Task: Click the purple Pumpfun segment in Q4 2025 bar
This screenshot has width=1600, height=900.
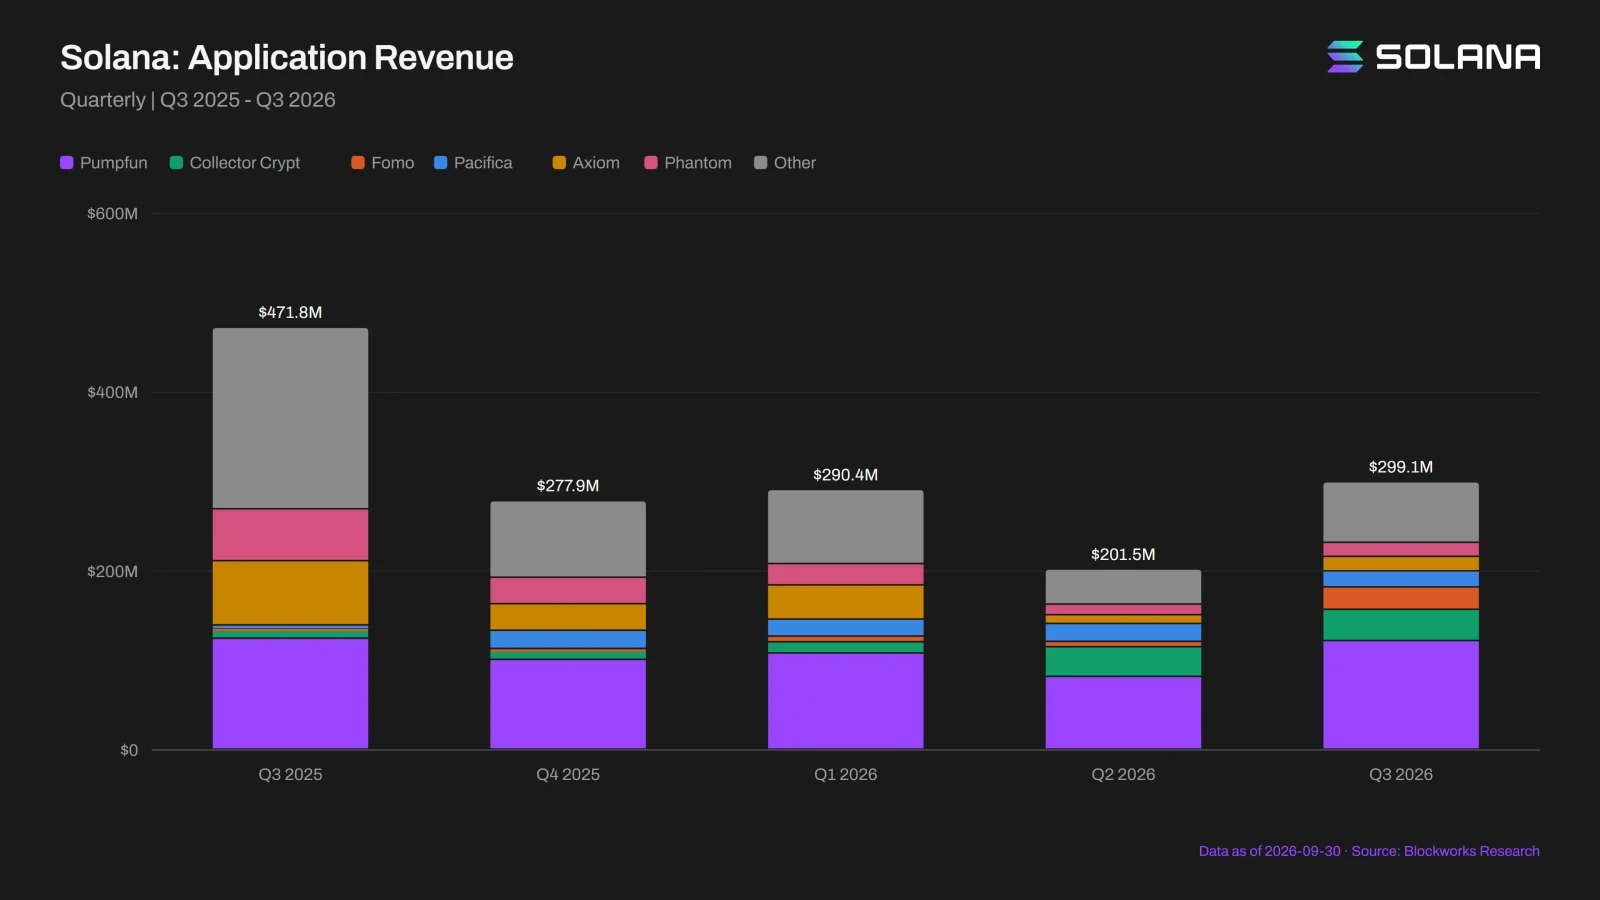Action: pyautogui.click(x=568, y=704)
